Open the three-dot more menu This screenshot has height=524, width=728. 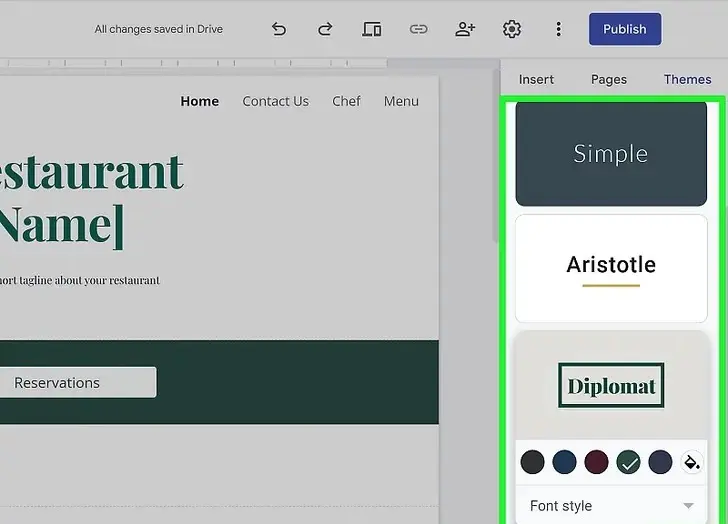click(558, 29)
